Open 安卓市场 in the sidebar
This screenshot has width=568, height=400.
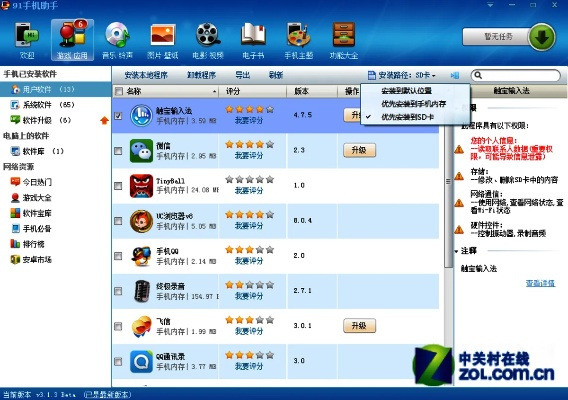[x=31, y=259]
